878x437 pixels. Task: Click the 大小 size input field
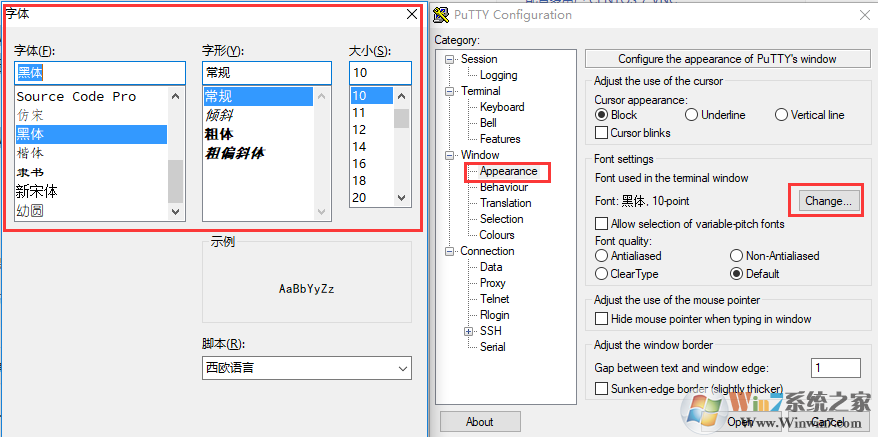click(x=380, y=73)
